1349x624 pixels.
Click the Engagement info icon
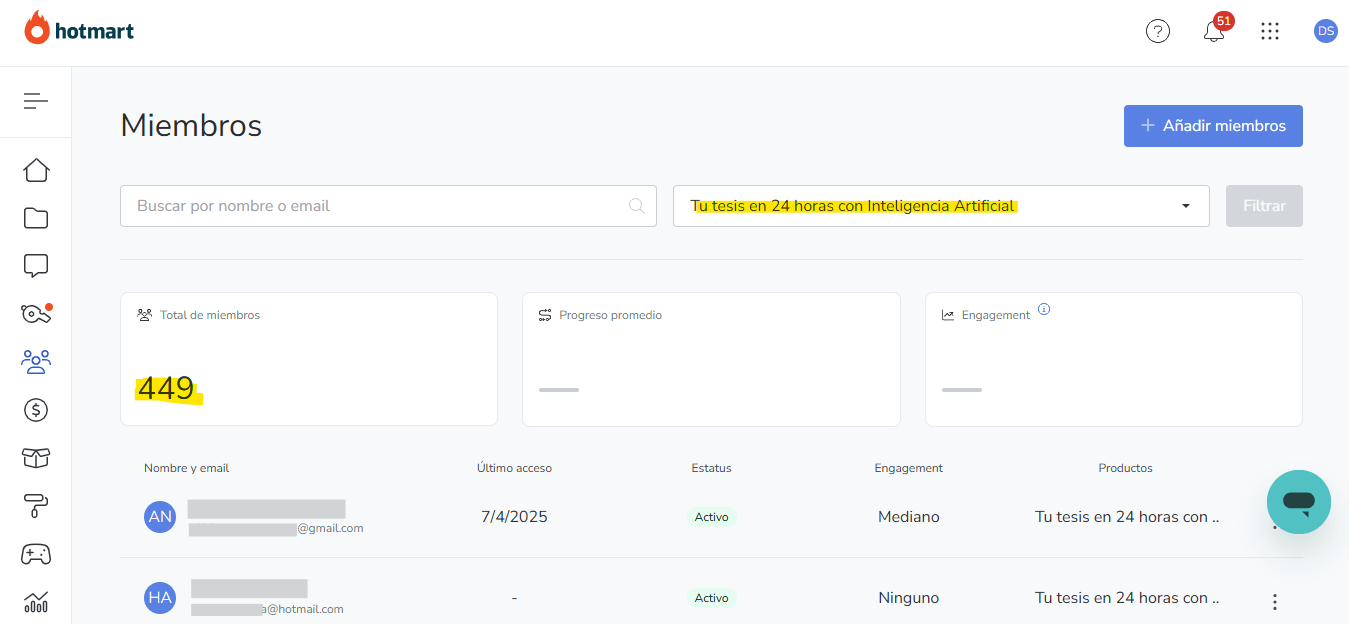click(x=1044, y=309)
